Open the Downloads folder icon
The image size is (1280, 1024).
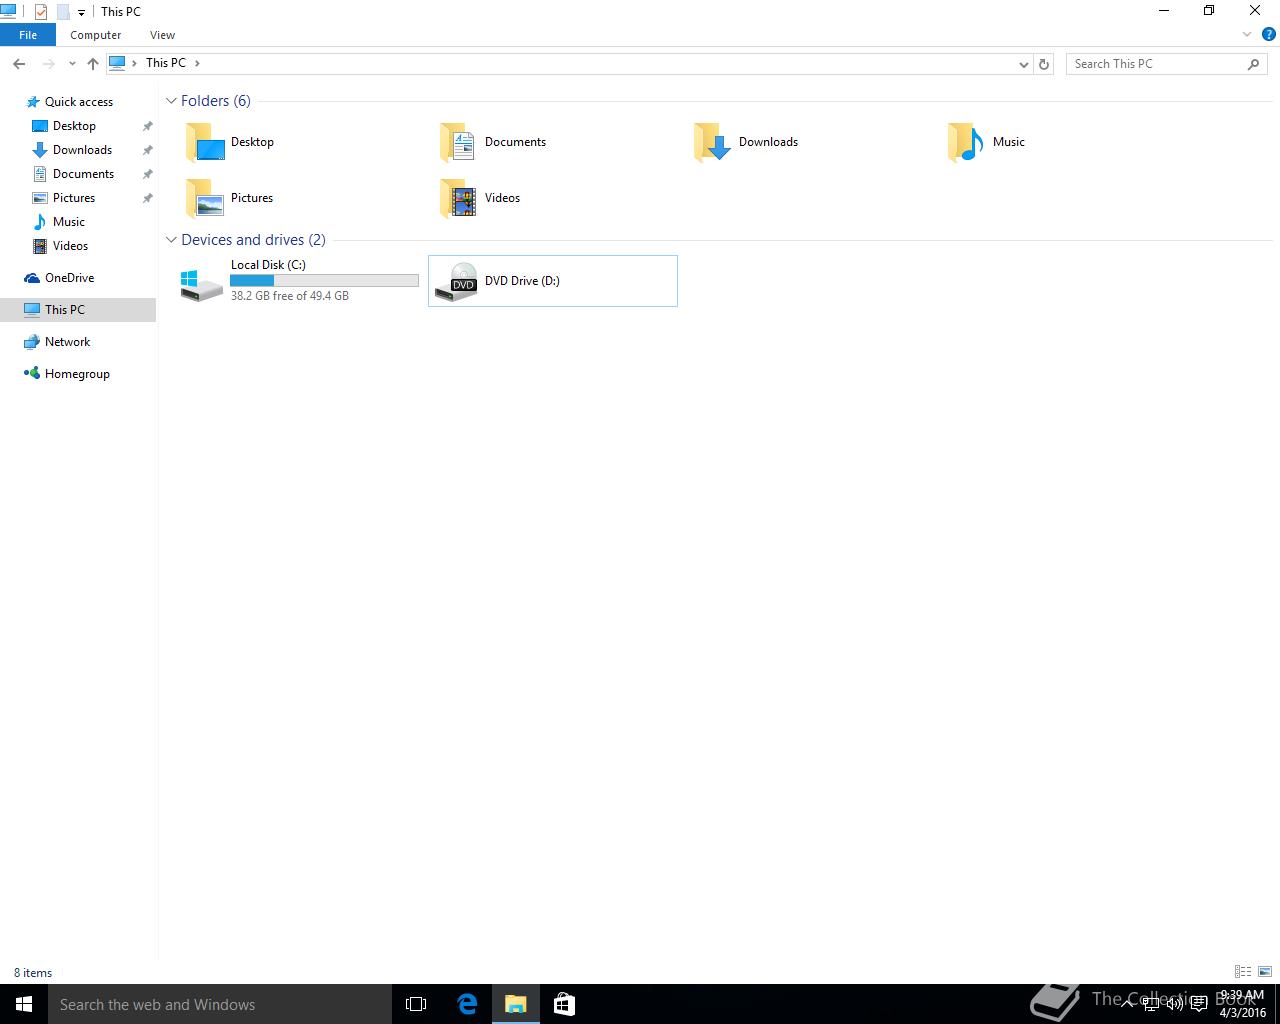pyautogui.click(x=713, y=142)
